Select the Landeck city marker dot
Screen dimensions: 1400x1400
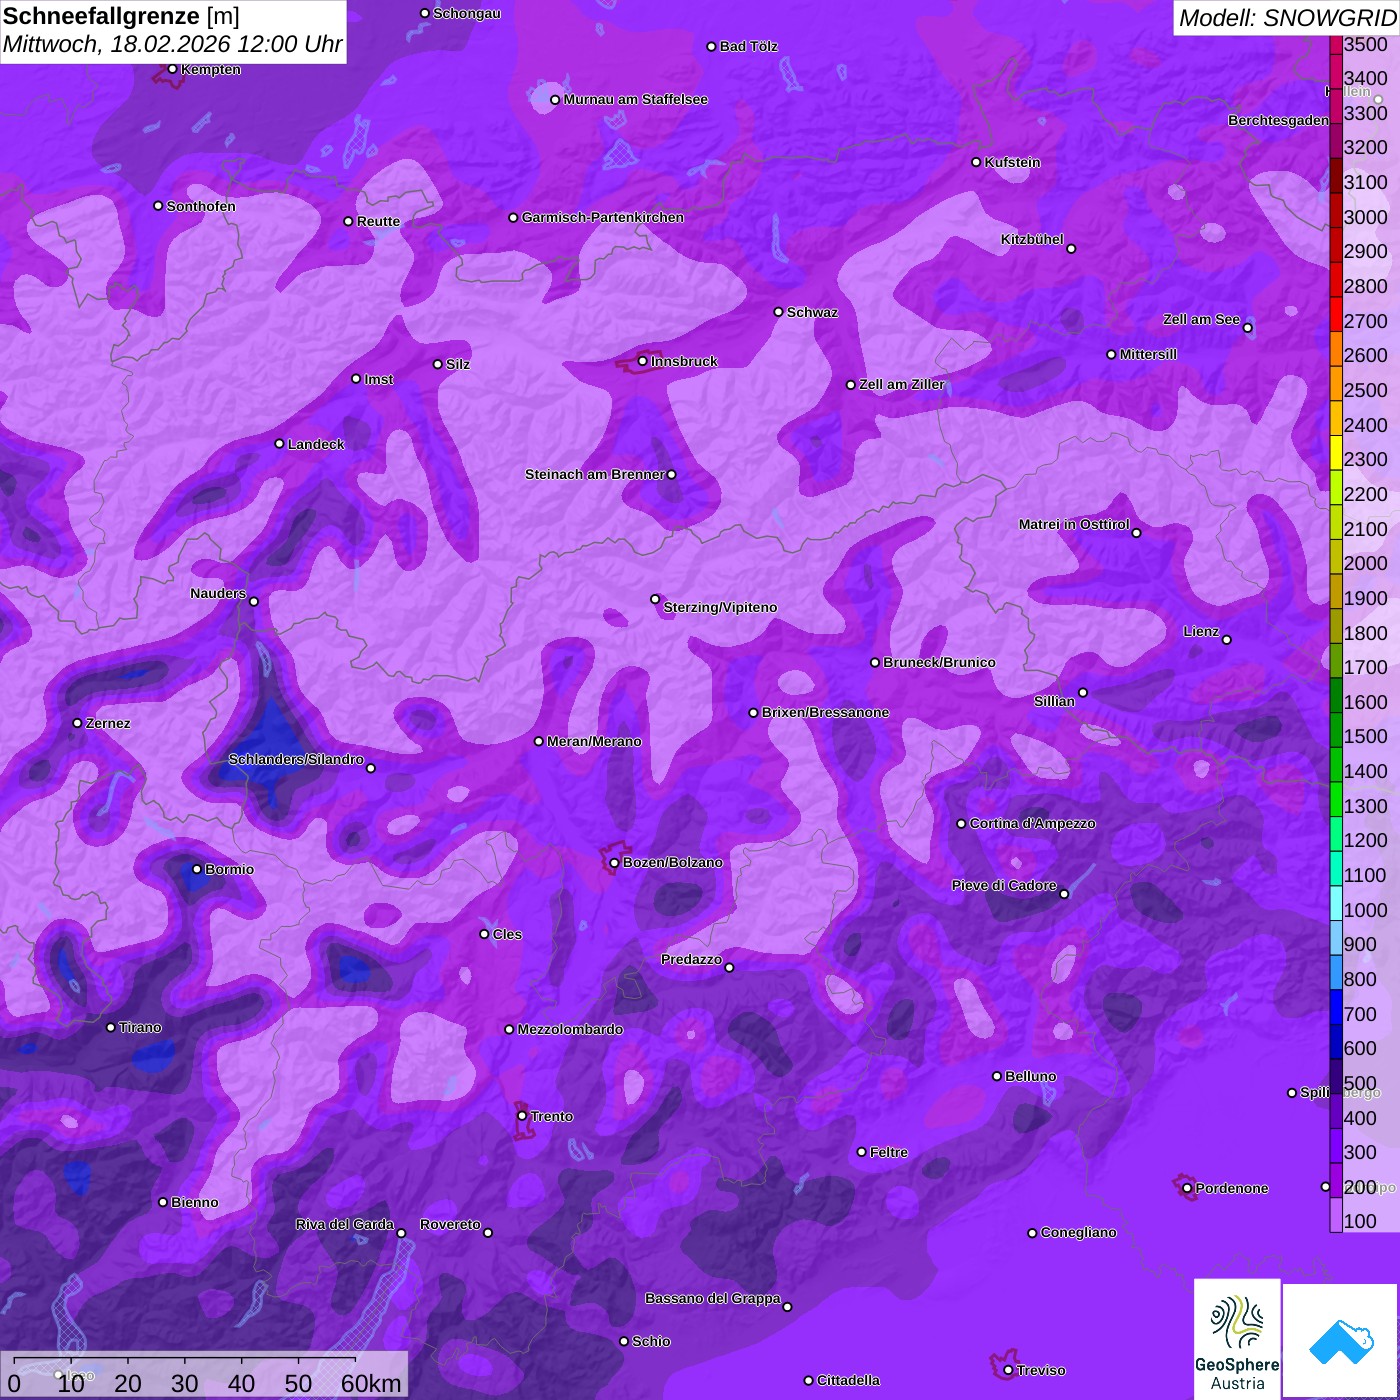280,444
